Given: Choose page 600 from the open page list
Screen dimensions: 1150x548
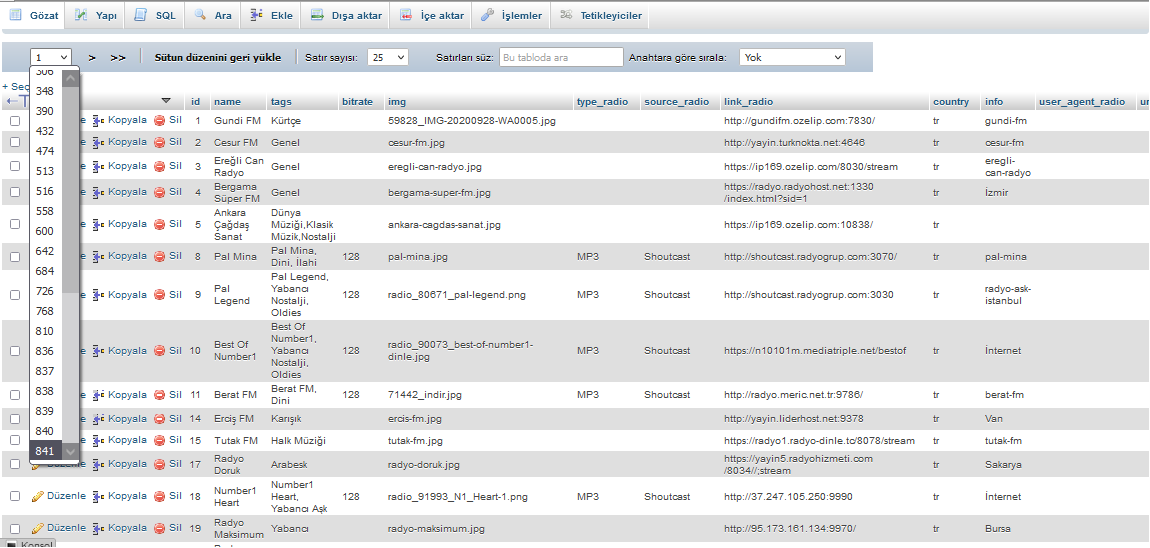Looking at the screenshot, I should (x=45, y=231).
